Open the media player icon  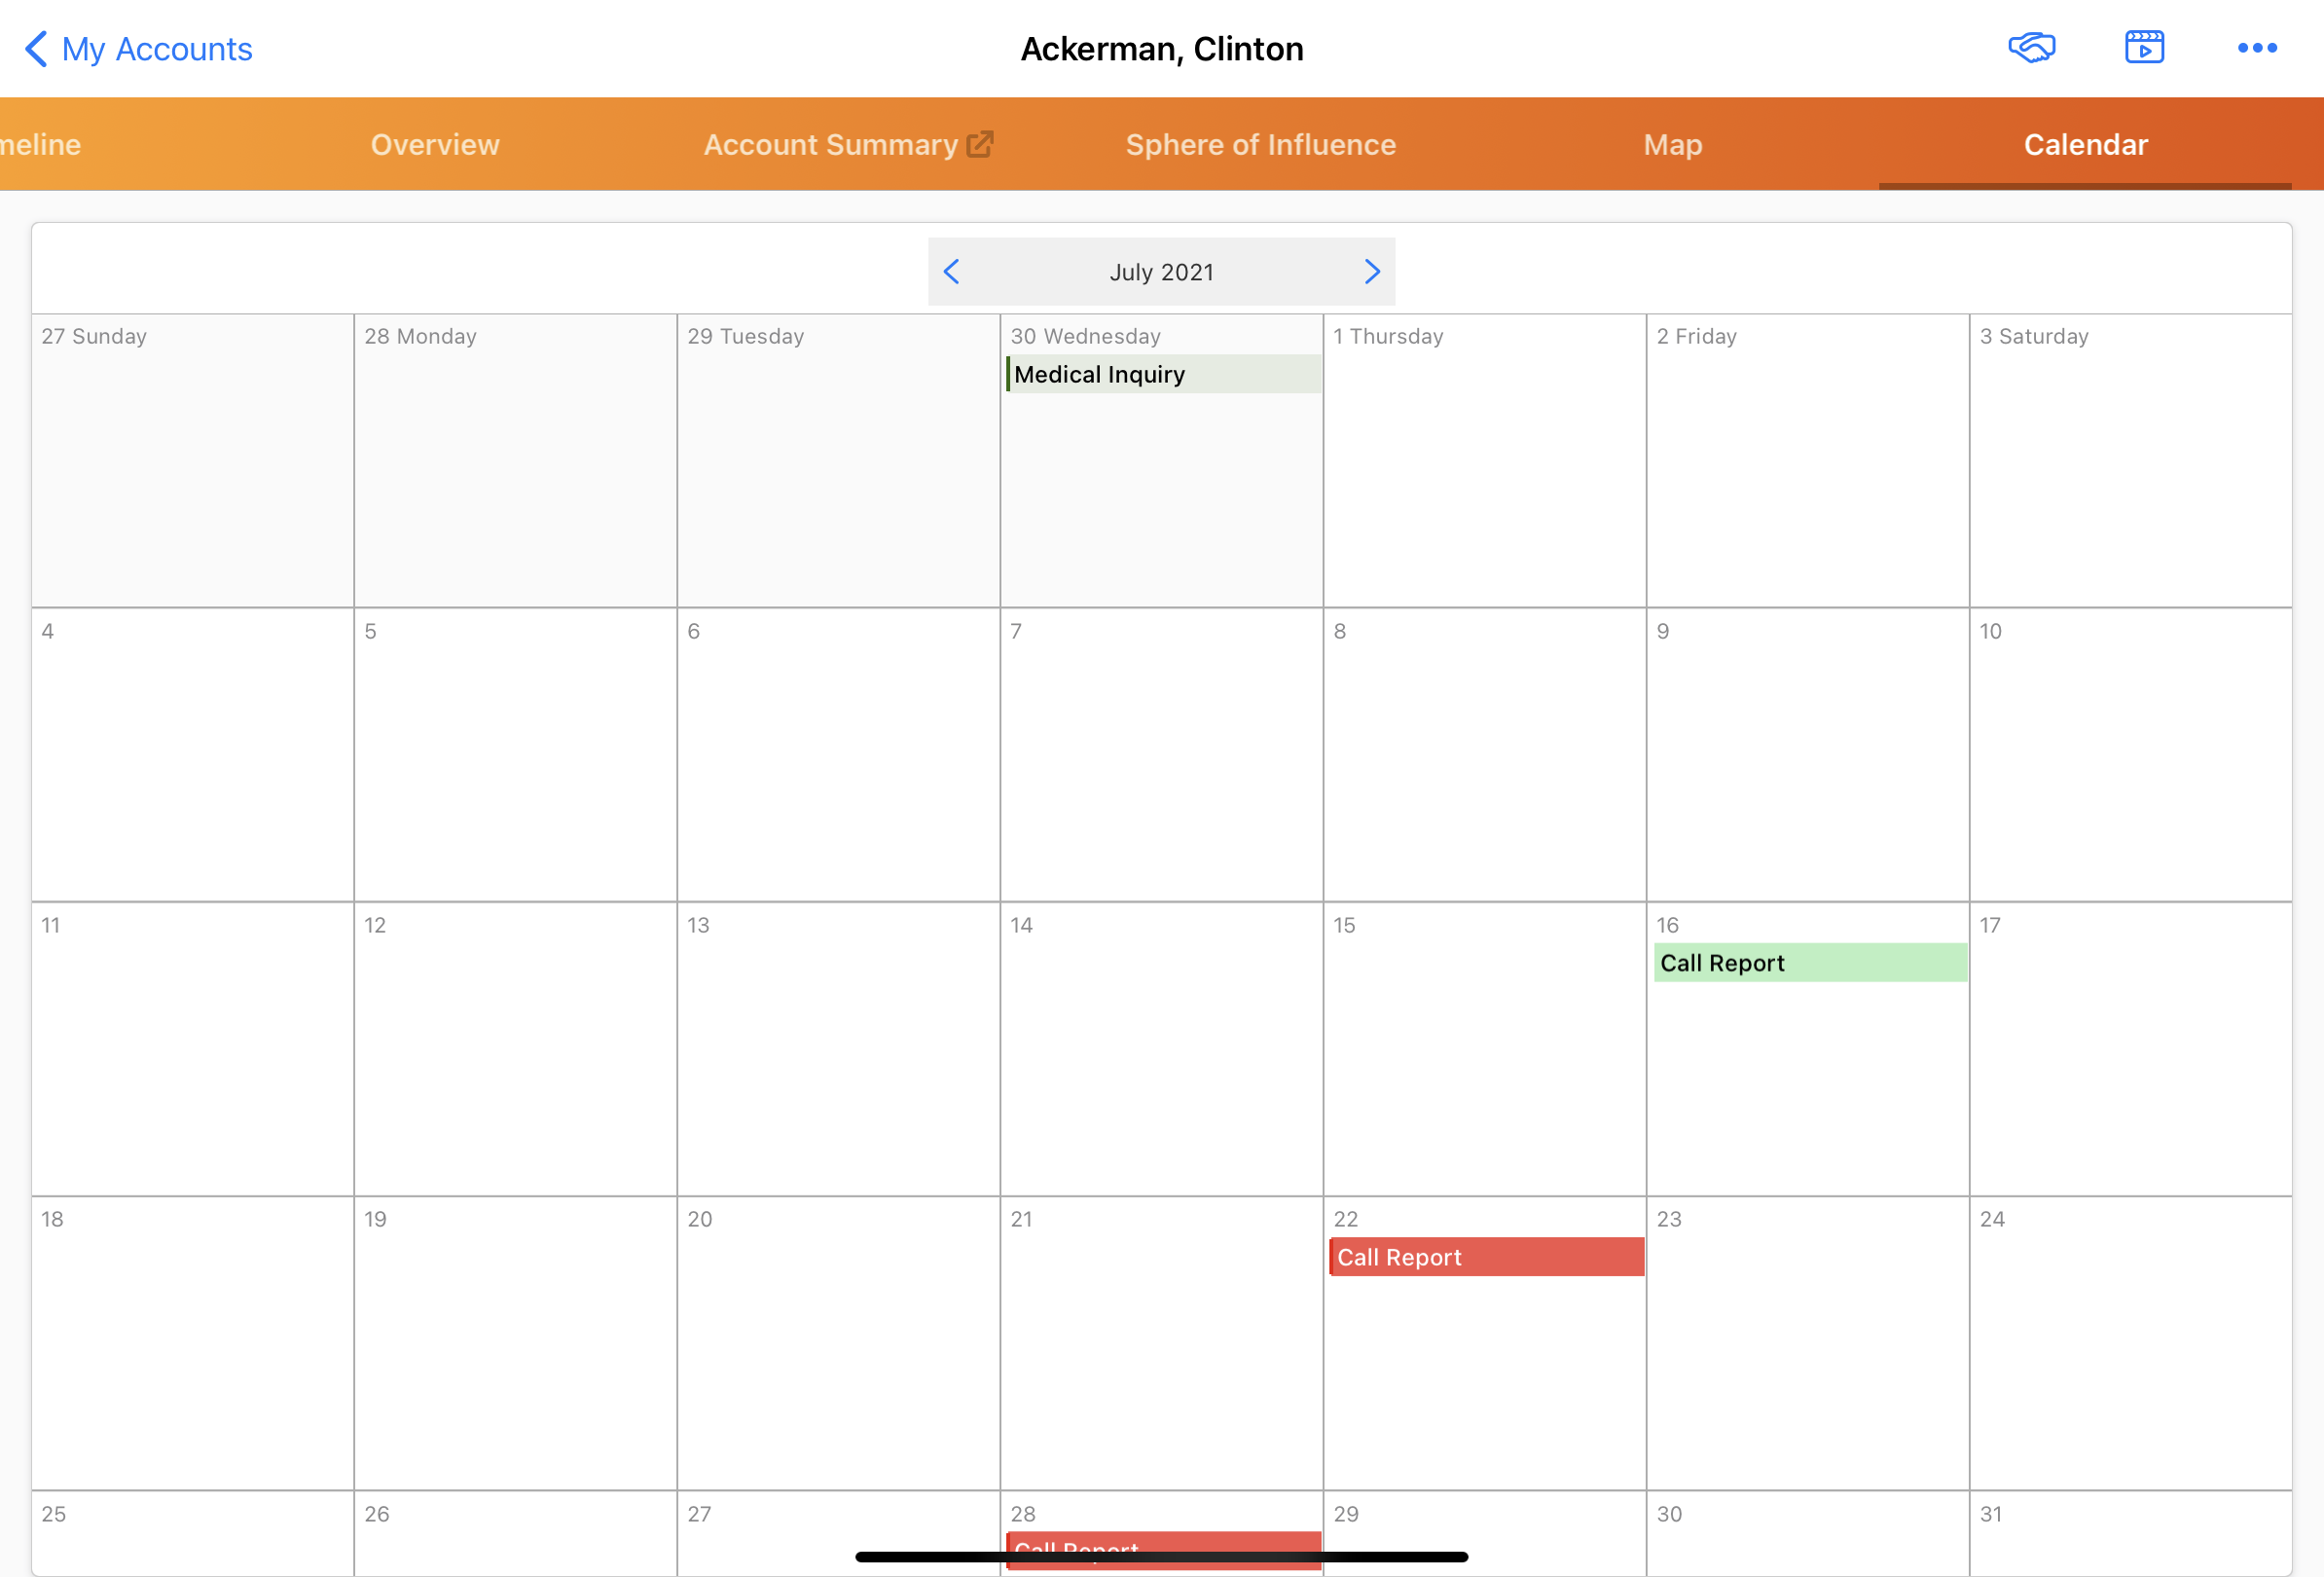click(x=2144, y=48)
